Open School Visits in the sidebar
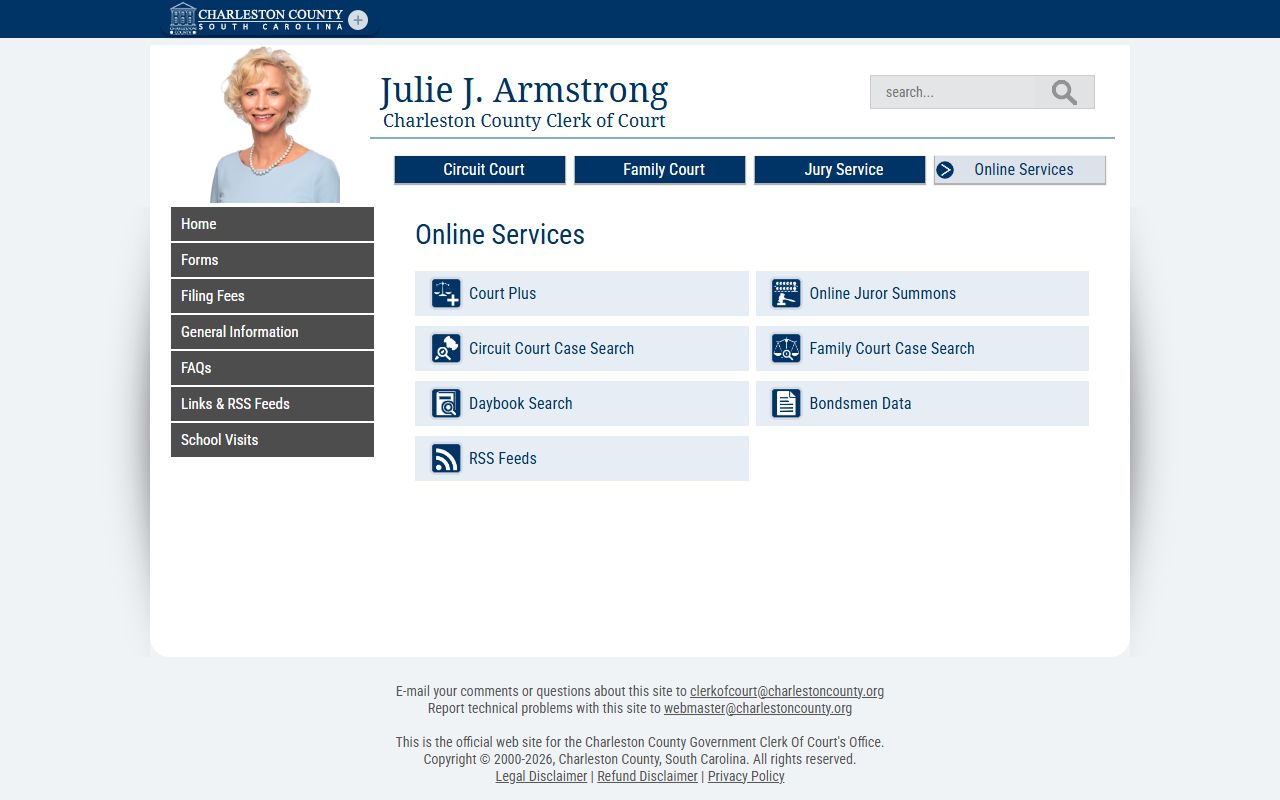Image resolution: width=1280 pixels, height=800 pixels. point(272,440)
